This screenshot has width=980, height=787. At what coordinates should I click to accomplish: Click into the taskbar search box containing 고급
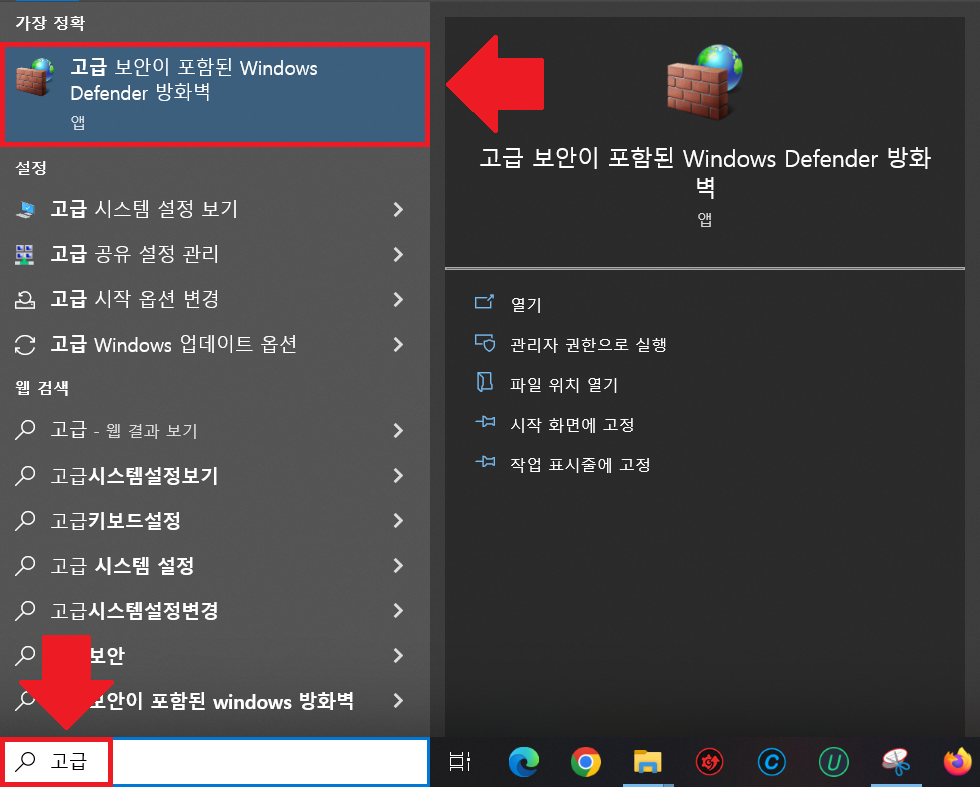(214, 761)
